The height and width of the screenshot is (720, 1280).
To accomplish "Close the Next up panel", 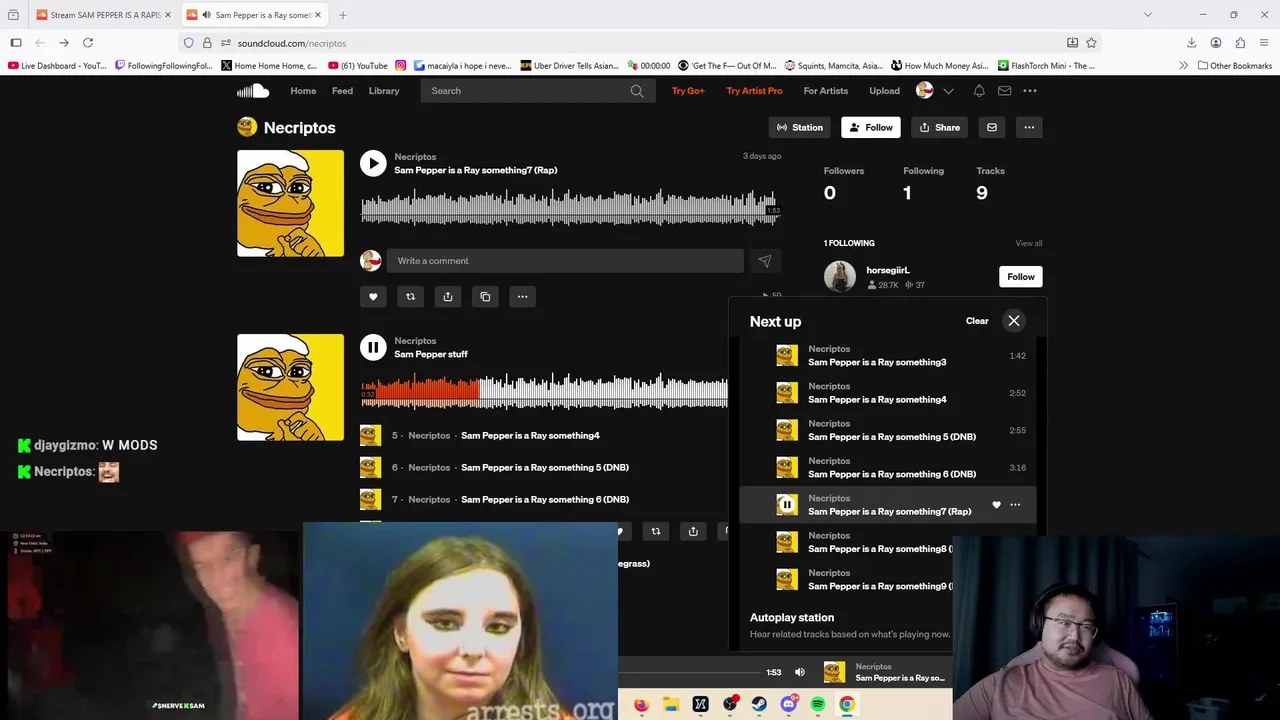I will 1014,321.
